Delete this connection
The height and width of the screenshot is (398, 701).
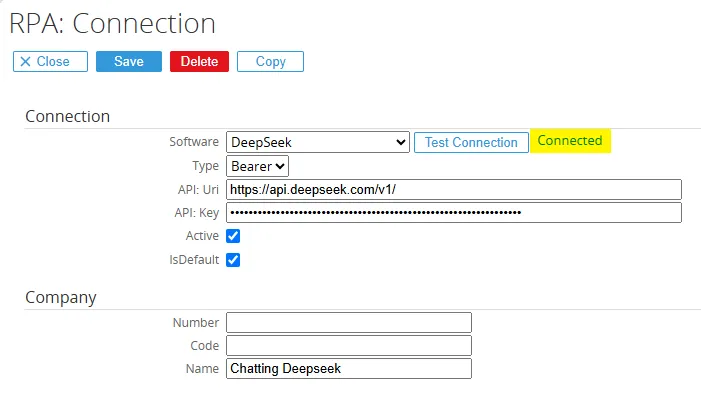[199, 62]
